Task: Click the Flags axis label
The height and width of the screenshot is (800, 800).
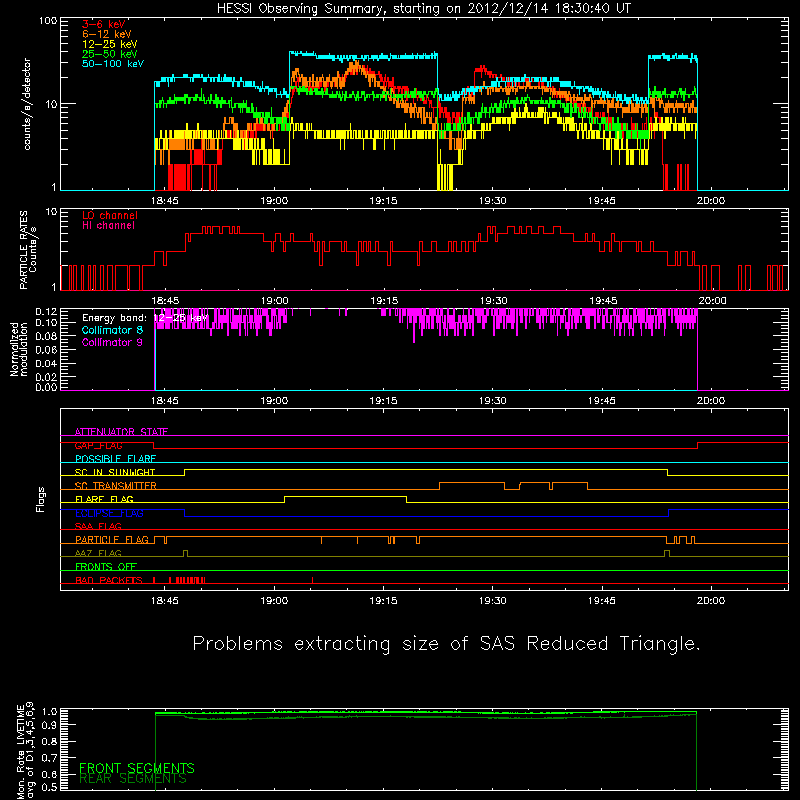Action: click(x=40, y=499)
